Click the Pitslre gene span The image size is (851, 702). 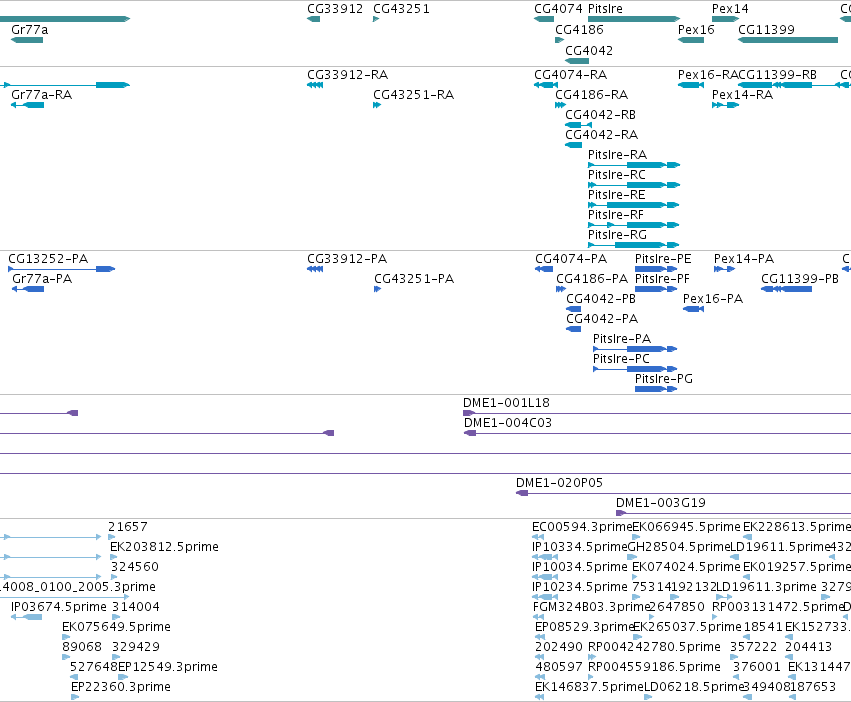click(x=634, y=19)
